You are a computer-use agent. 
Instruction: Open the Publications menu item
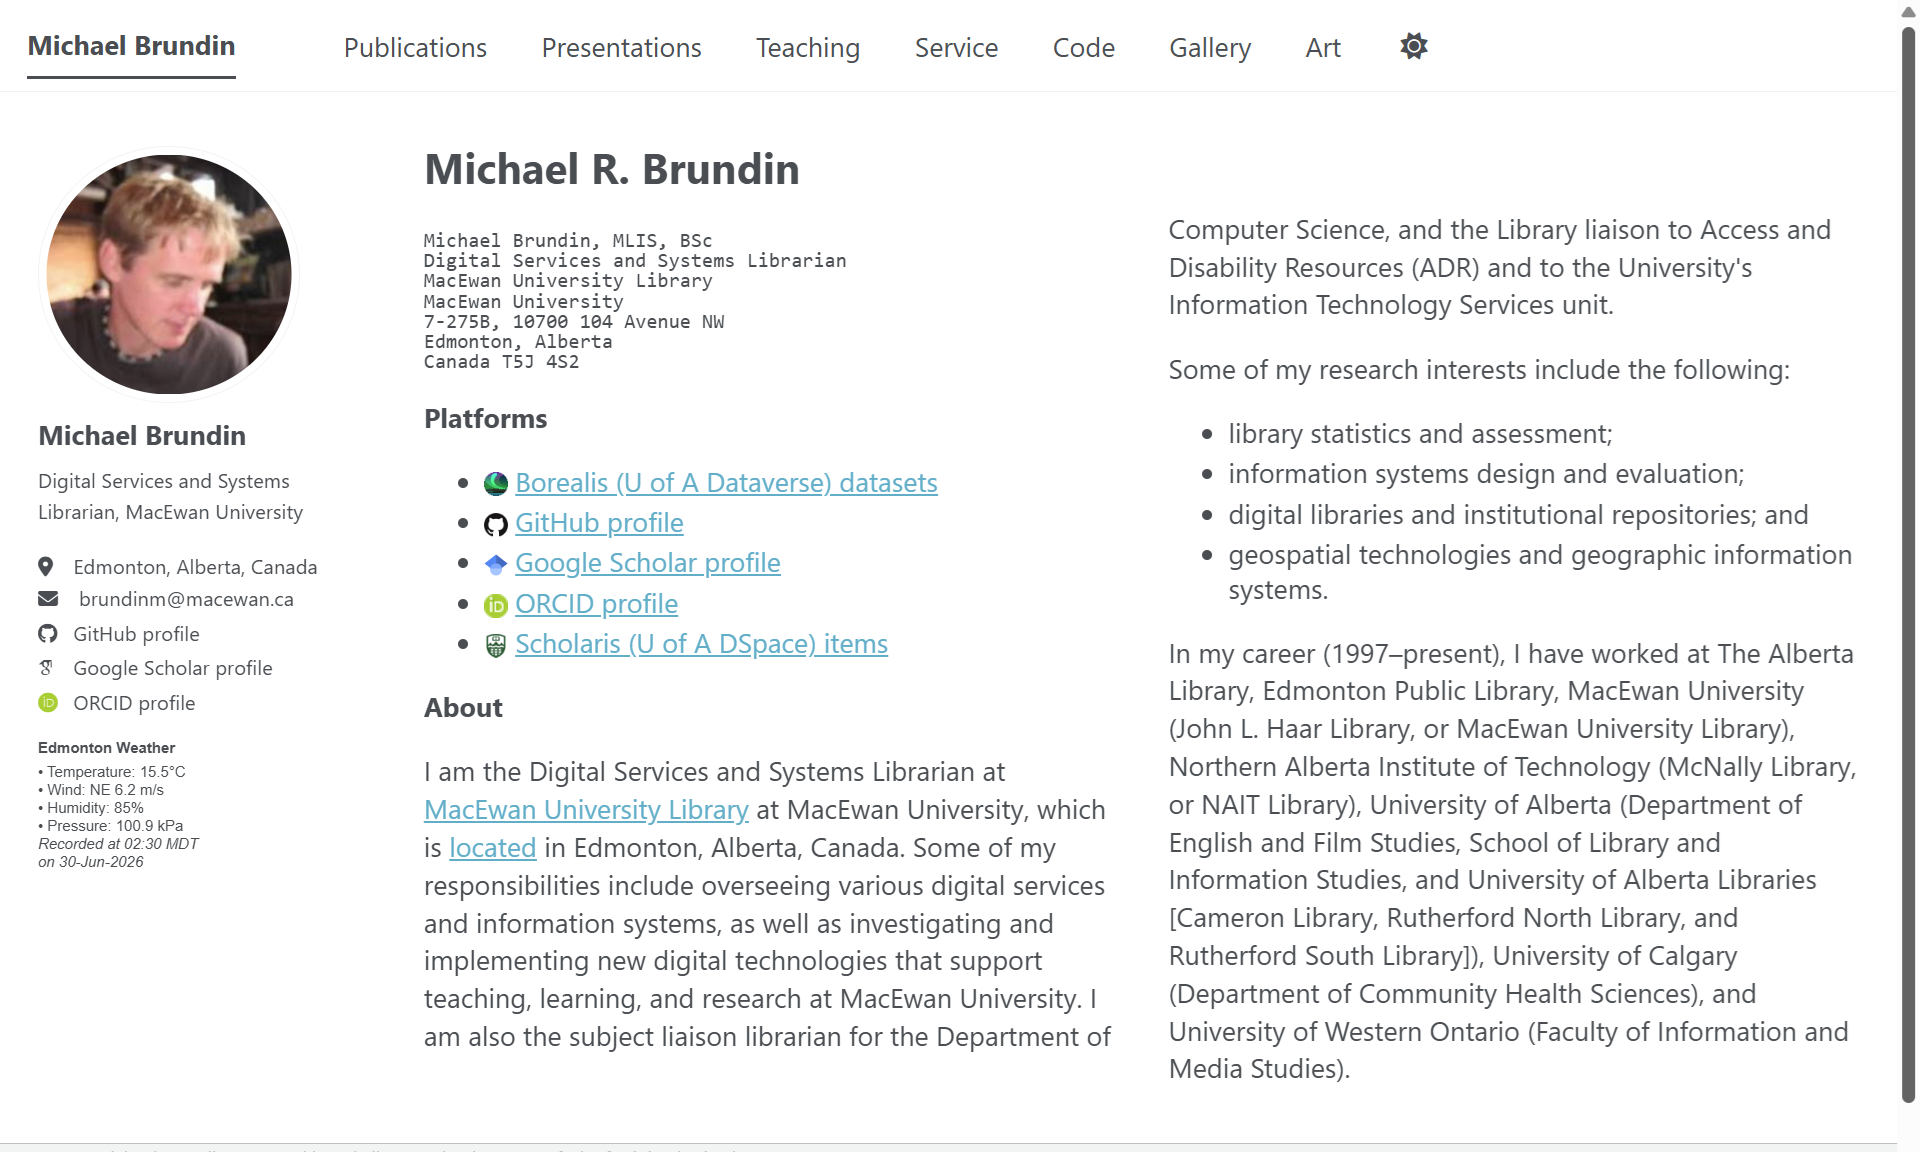415,47
